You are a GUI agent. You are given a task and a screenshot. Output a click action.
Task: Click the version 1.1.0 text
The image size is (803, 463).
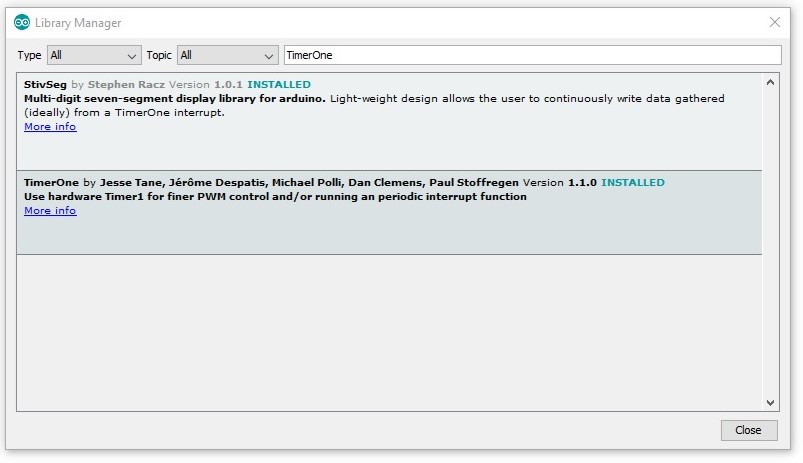point(582,183)
